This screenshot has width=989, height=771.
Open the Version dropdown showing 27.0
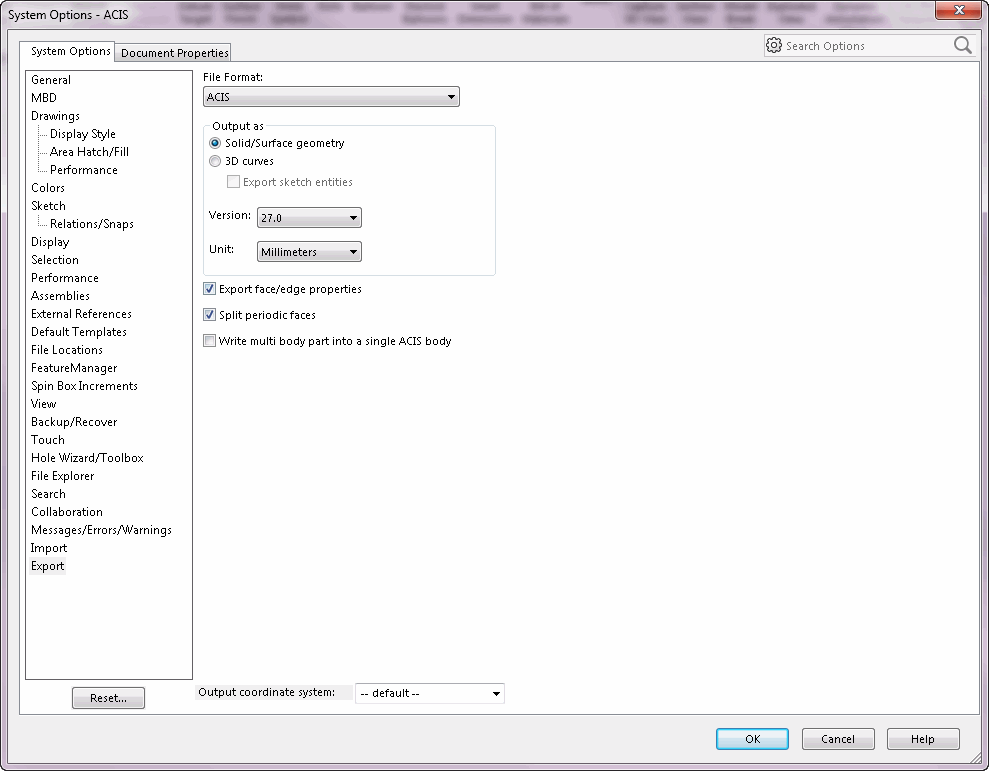(x=309, y=218)
